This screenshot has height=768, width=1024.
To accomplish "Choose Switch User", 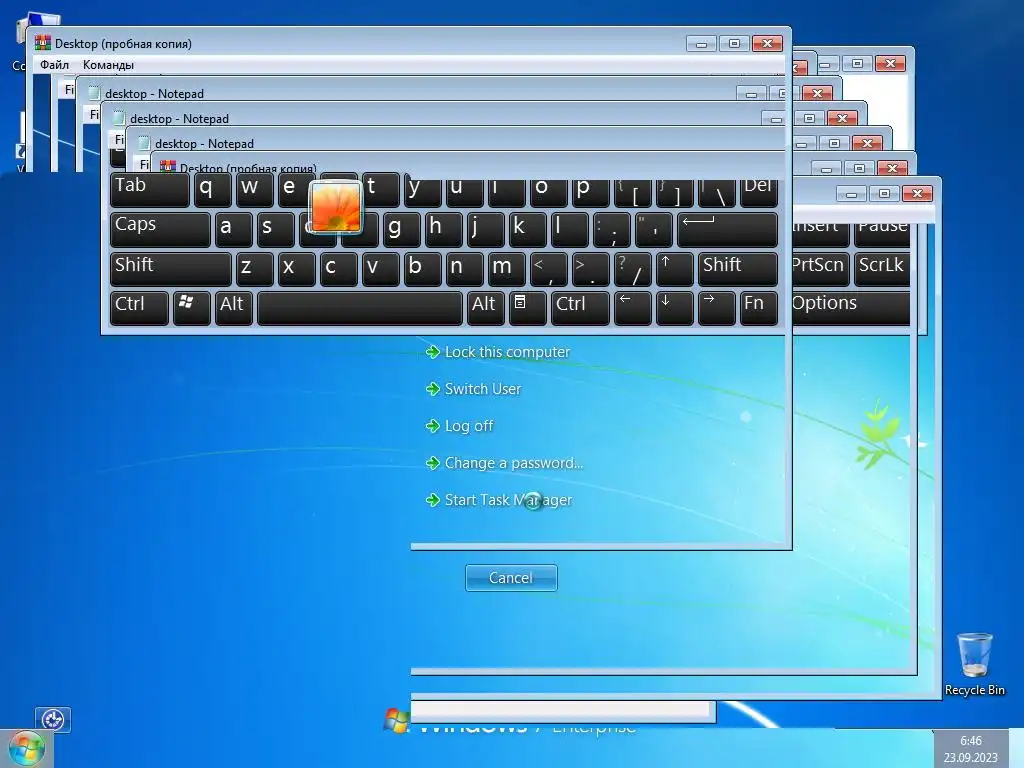I will (483, 389).
